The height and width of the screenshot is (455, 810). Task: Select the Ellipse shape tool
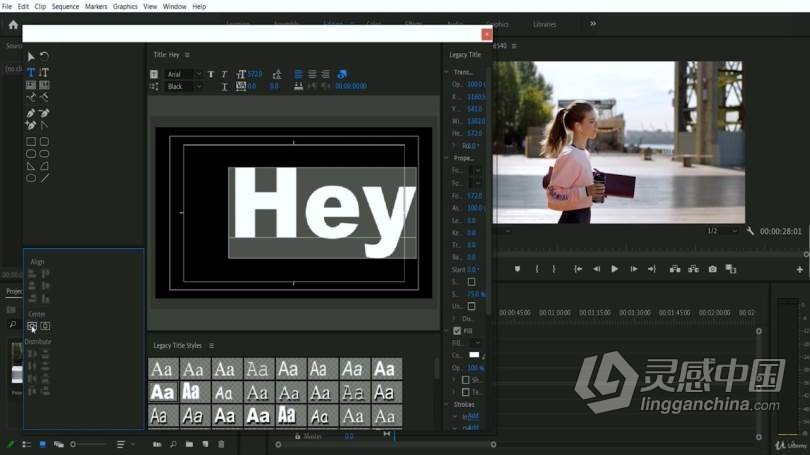pos(31,178)
